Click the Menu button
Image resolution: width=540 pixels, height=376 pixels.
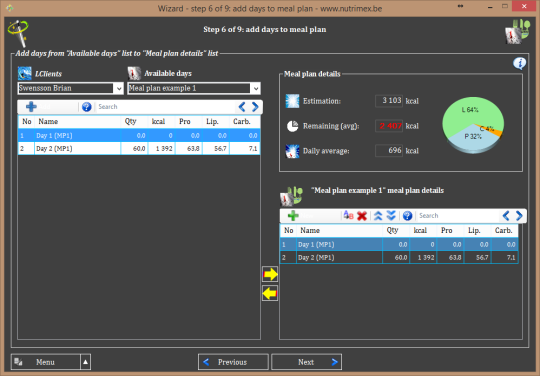click(45, 362)
